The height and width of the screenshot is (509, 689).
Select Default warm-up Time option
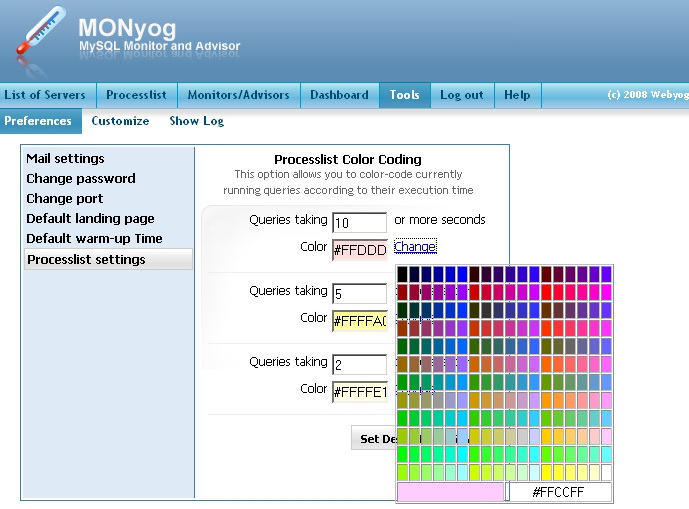coord(94,239)
